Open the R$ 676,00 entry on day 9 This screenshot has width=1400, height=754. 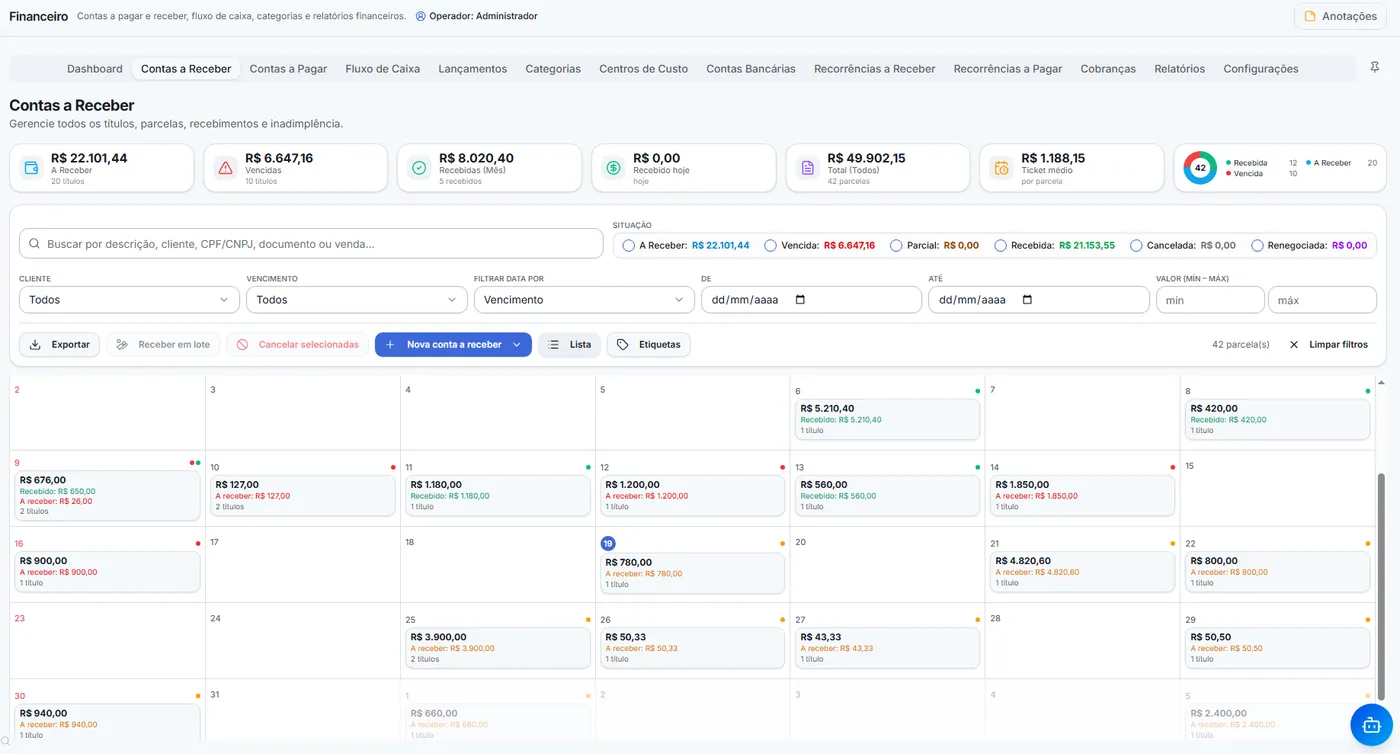108,495
